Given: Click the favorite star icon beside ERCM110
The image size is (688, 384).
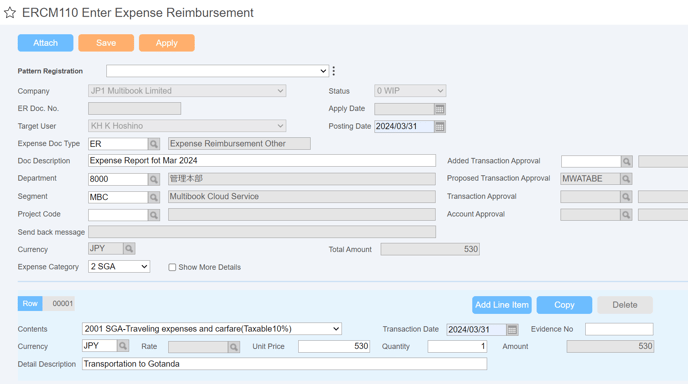Looking at the screenshot, I should [10, 13].
